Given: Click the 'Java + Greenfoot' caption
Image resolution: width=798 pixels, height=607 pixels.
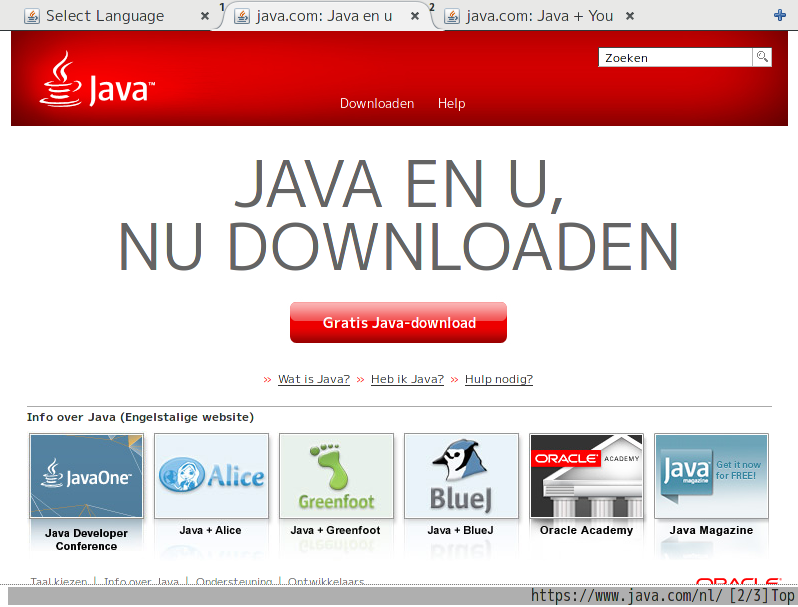Looking at the screenshot, I should pyautogui.click(x=335, y=530).
